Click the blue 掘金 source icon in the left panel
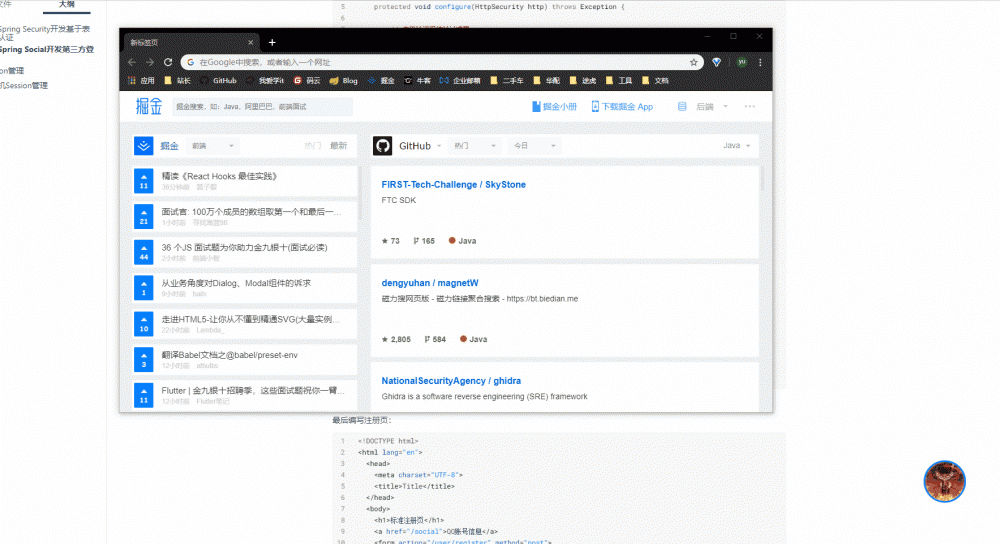This screenshot has width=1000, height=544. coord(143,146)
